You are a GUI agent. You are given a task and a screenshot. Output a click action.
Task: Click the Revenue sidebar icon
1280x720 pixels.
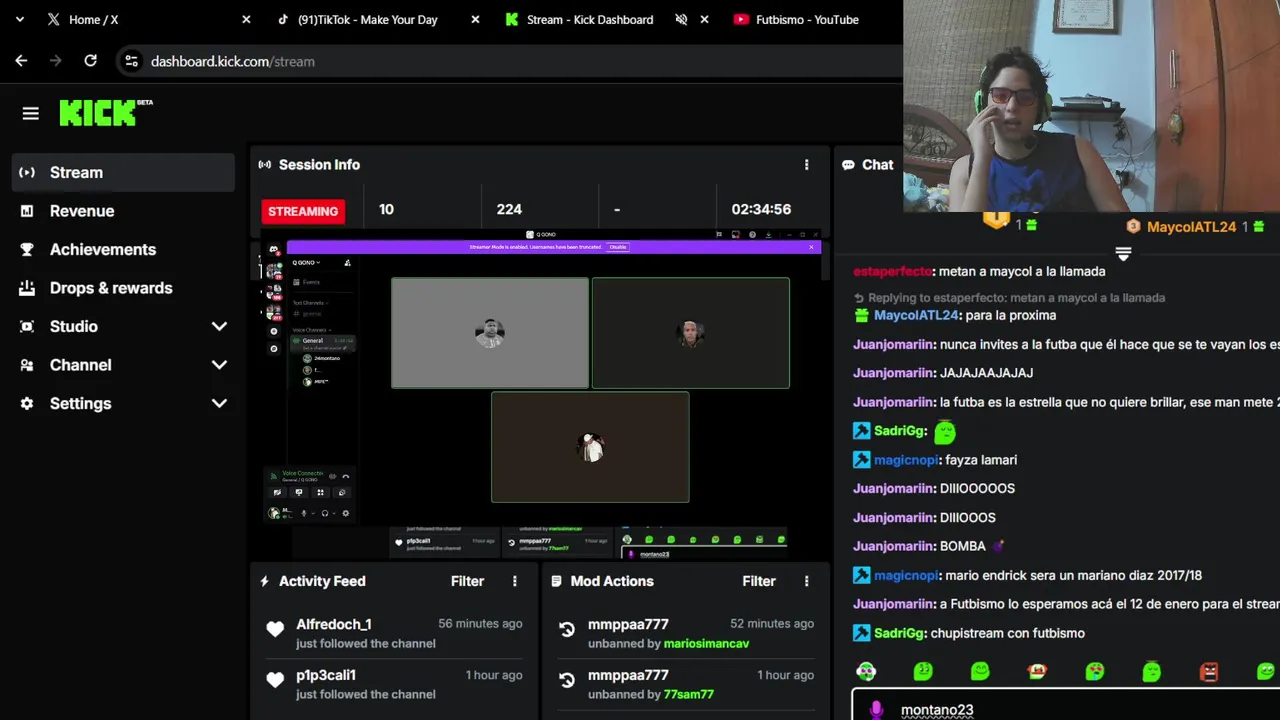coord(27,211)
